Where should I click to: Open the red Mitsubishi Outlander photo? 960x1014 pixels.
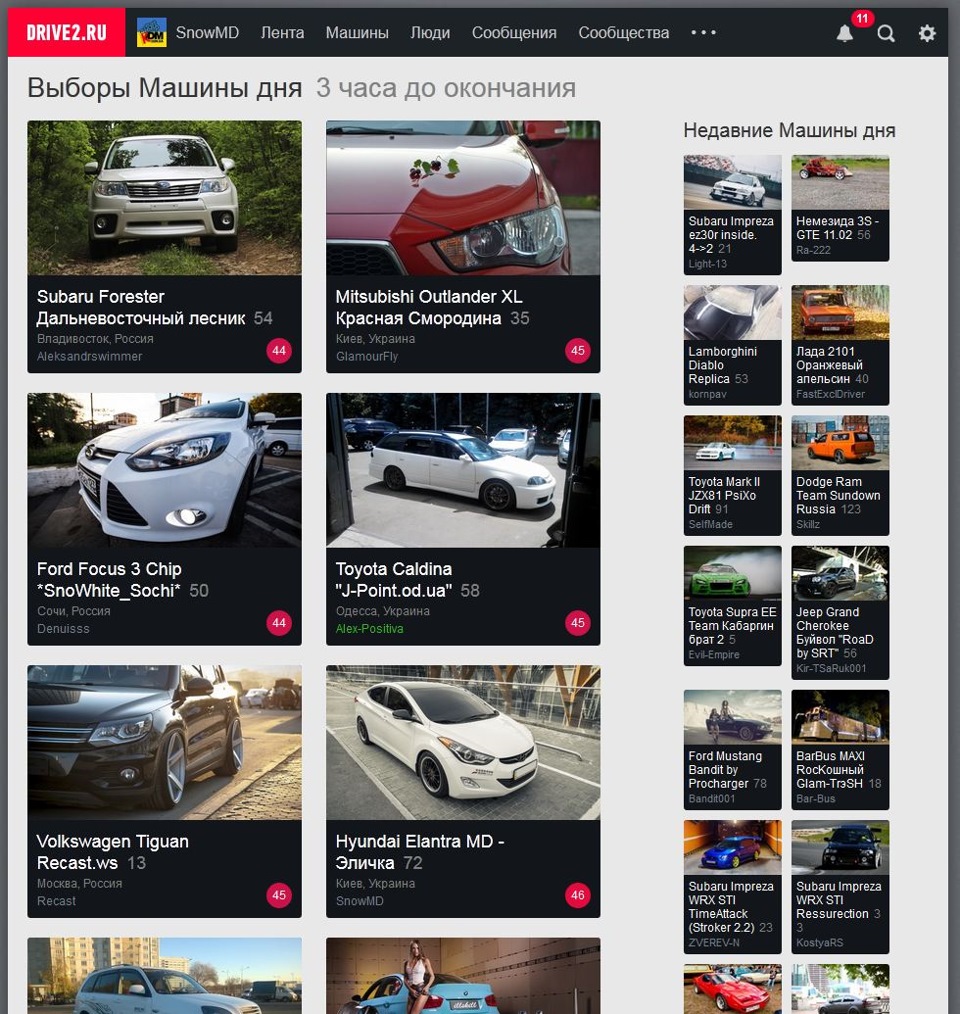(463, 198)
